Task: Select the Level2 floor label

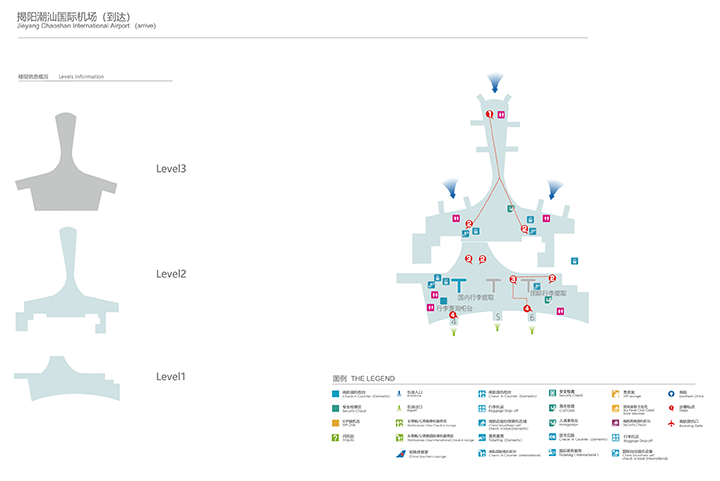Action: [x=171, y=274]
